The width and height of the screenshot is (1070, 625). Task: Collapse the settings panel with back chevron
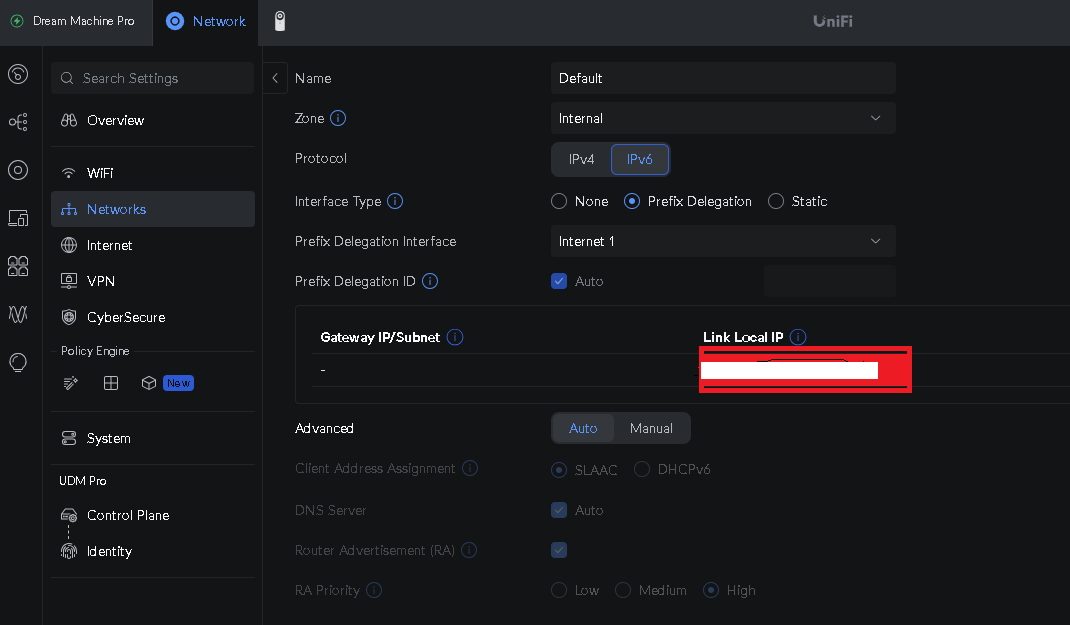tap(275, 78)
